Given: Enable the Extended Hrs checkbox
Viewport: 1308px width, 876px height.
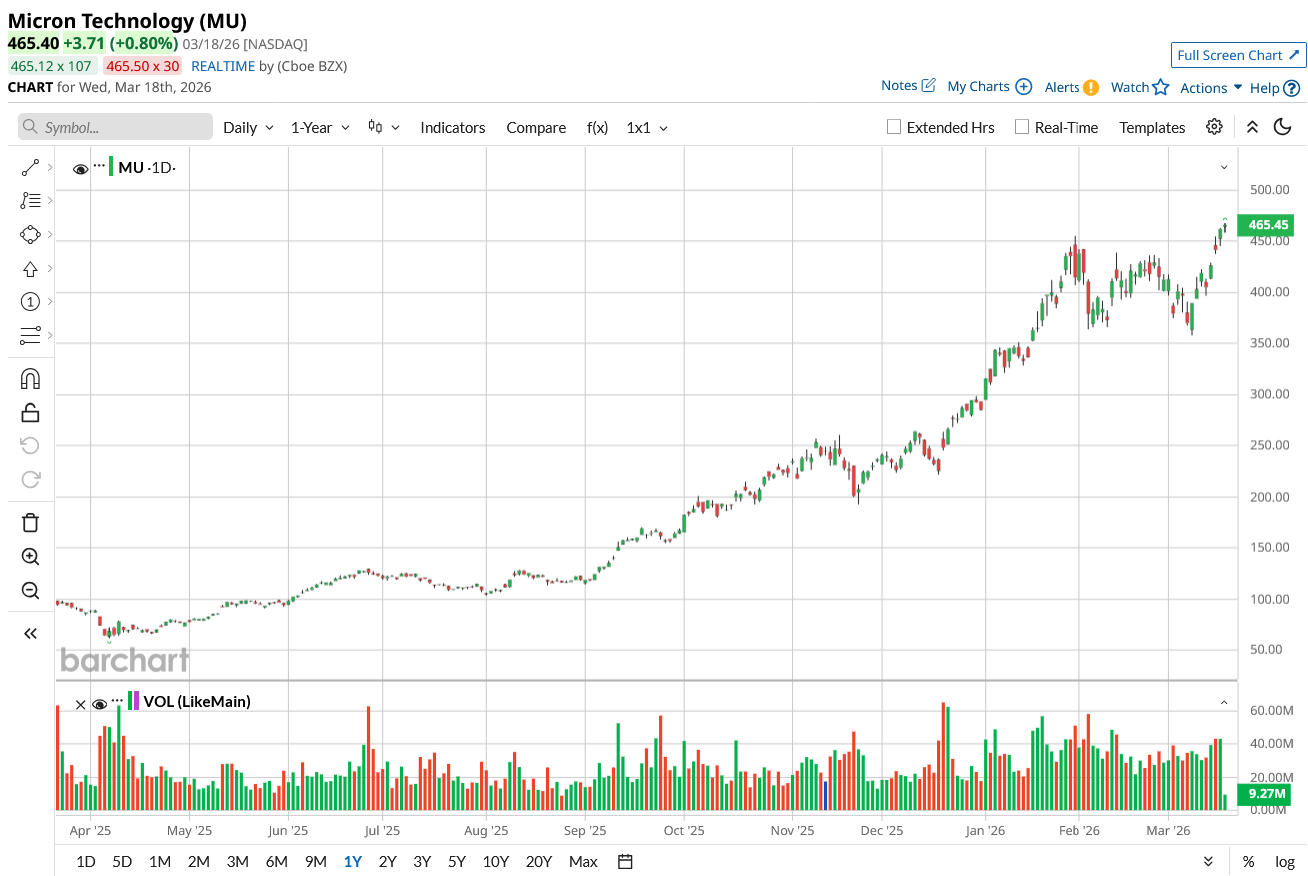Looking at the screenshot, I should 894,127.
